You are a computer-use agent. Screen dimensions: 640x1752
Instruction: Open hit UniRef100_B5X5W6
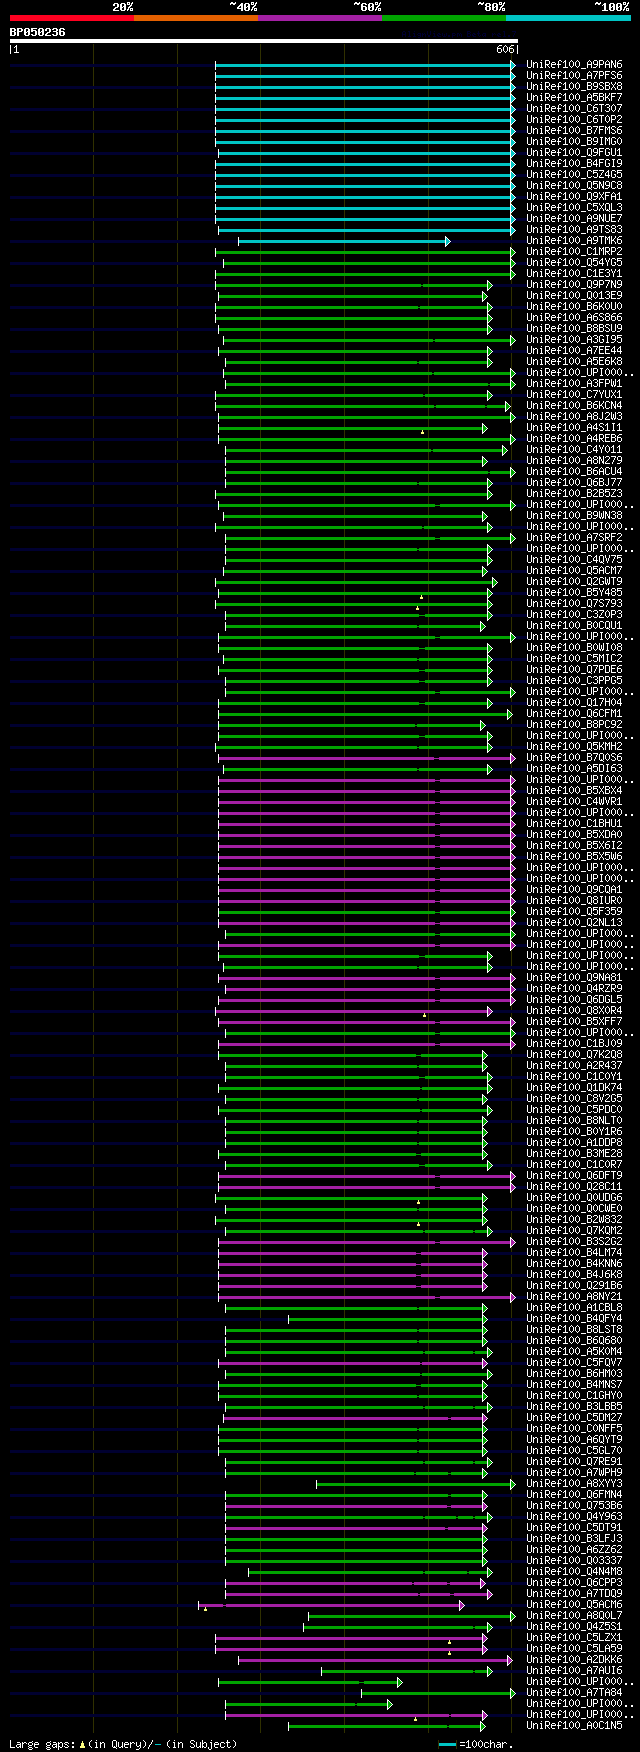(x=574, y=856)
